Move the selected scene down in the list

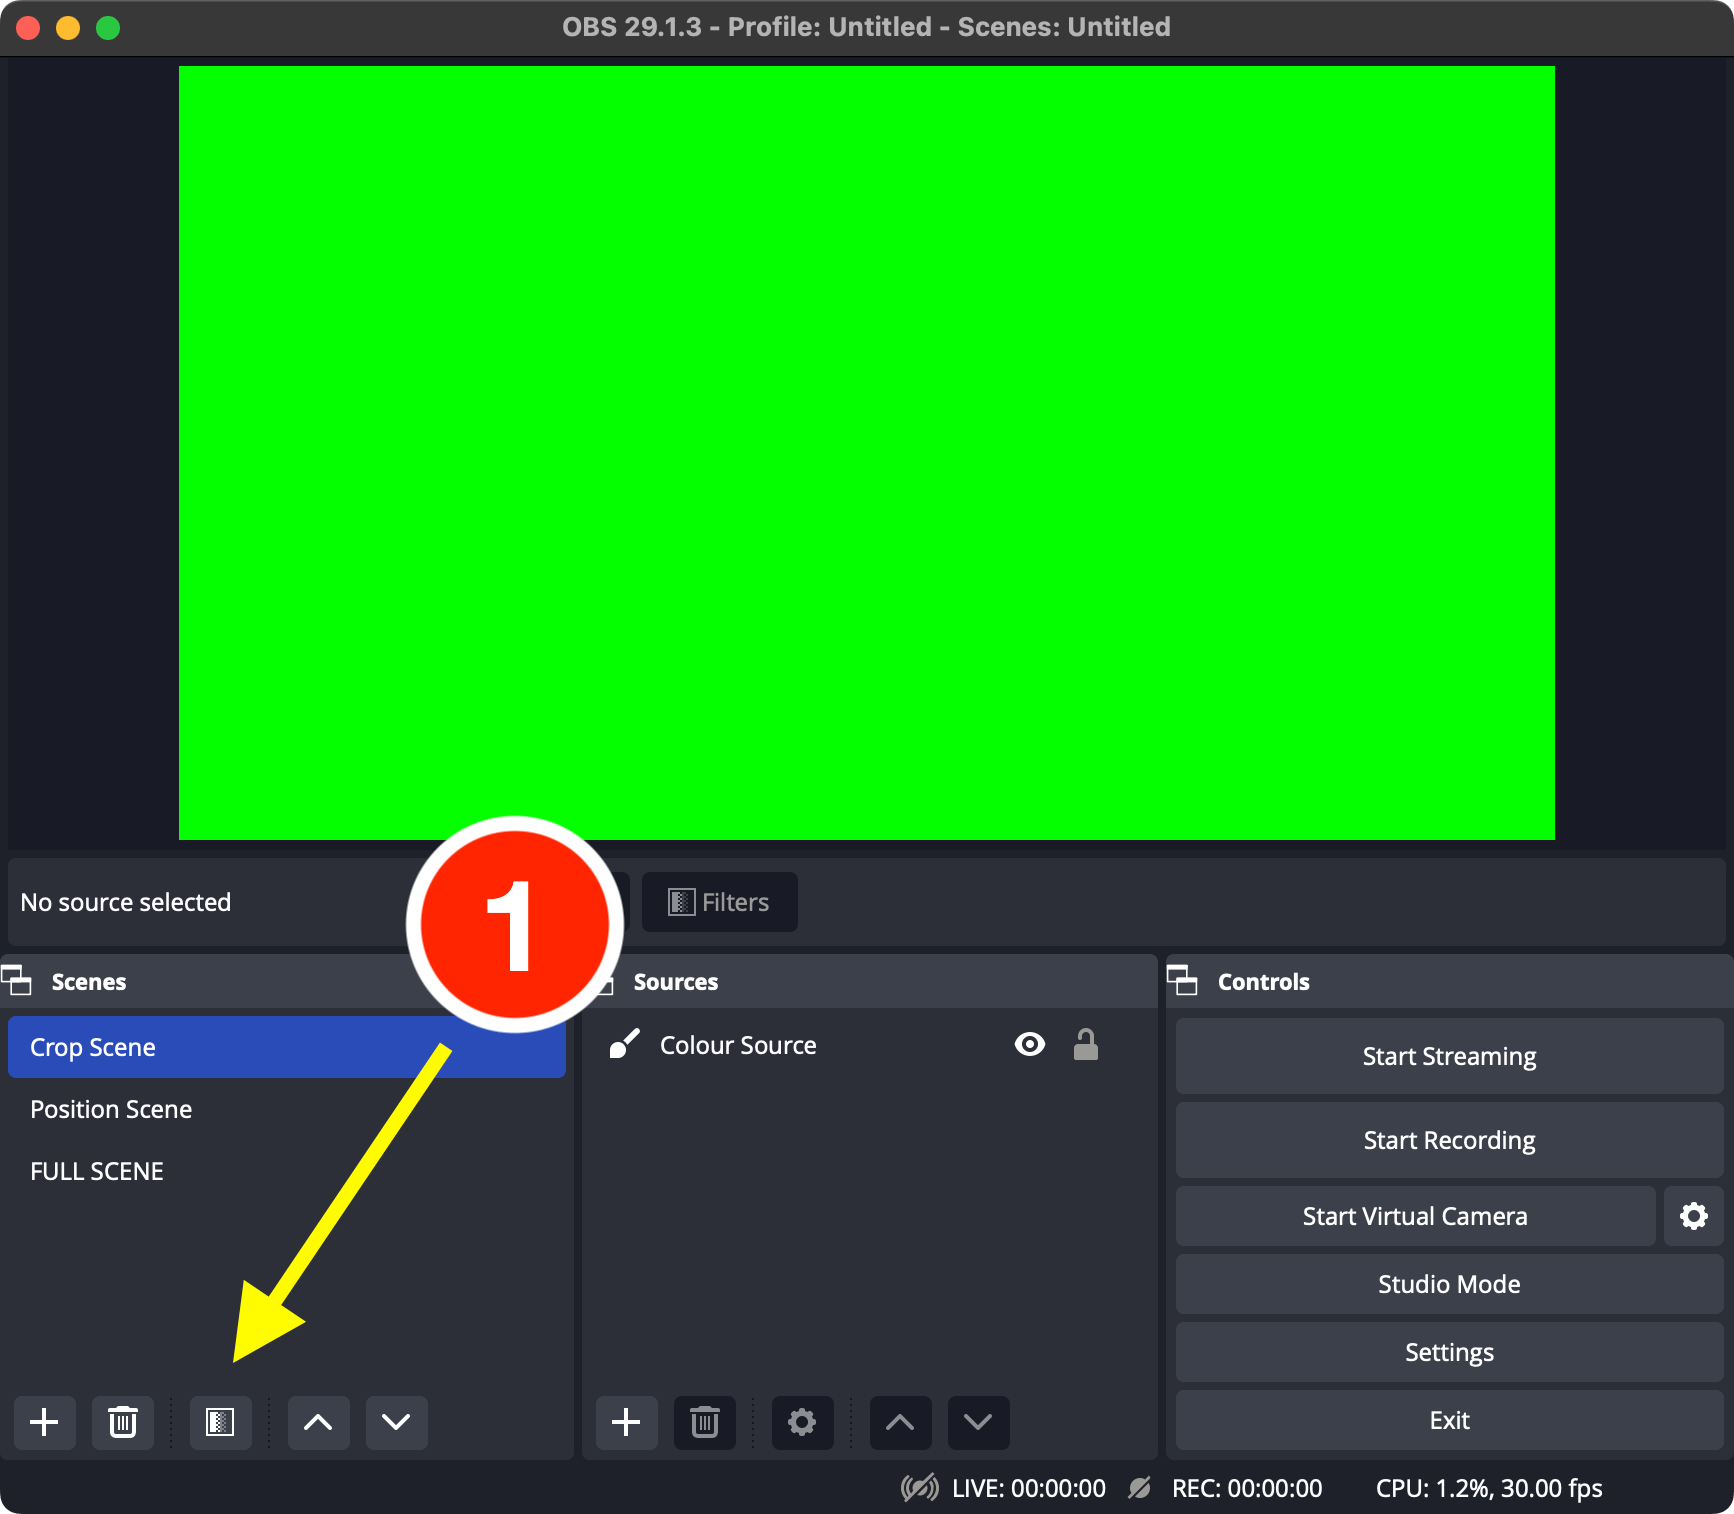click(x=395, y=1422)
